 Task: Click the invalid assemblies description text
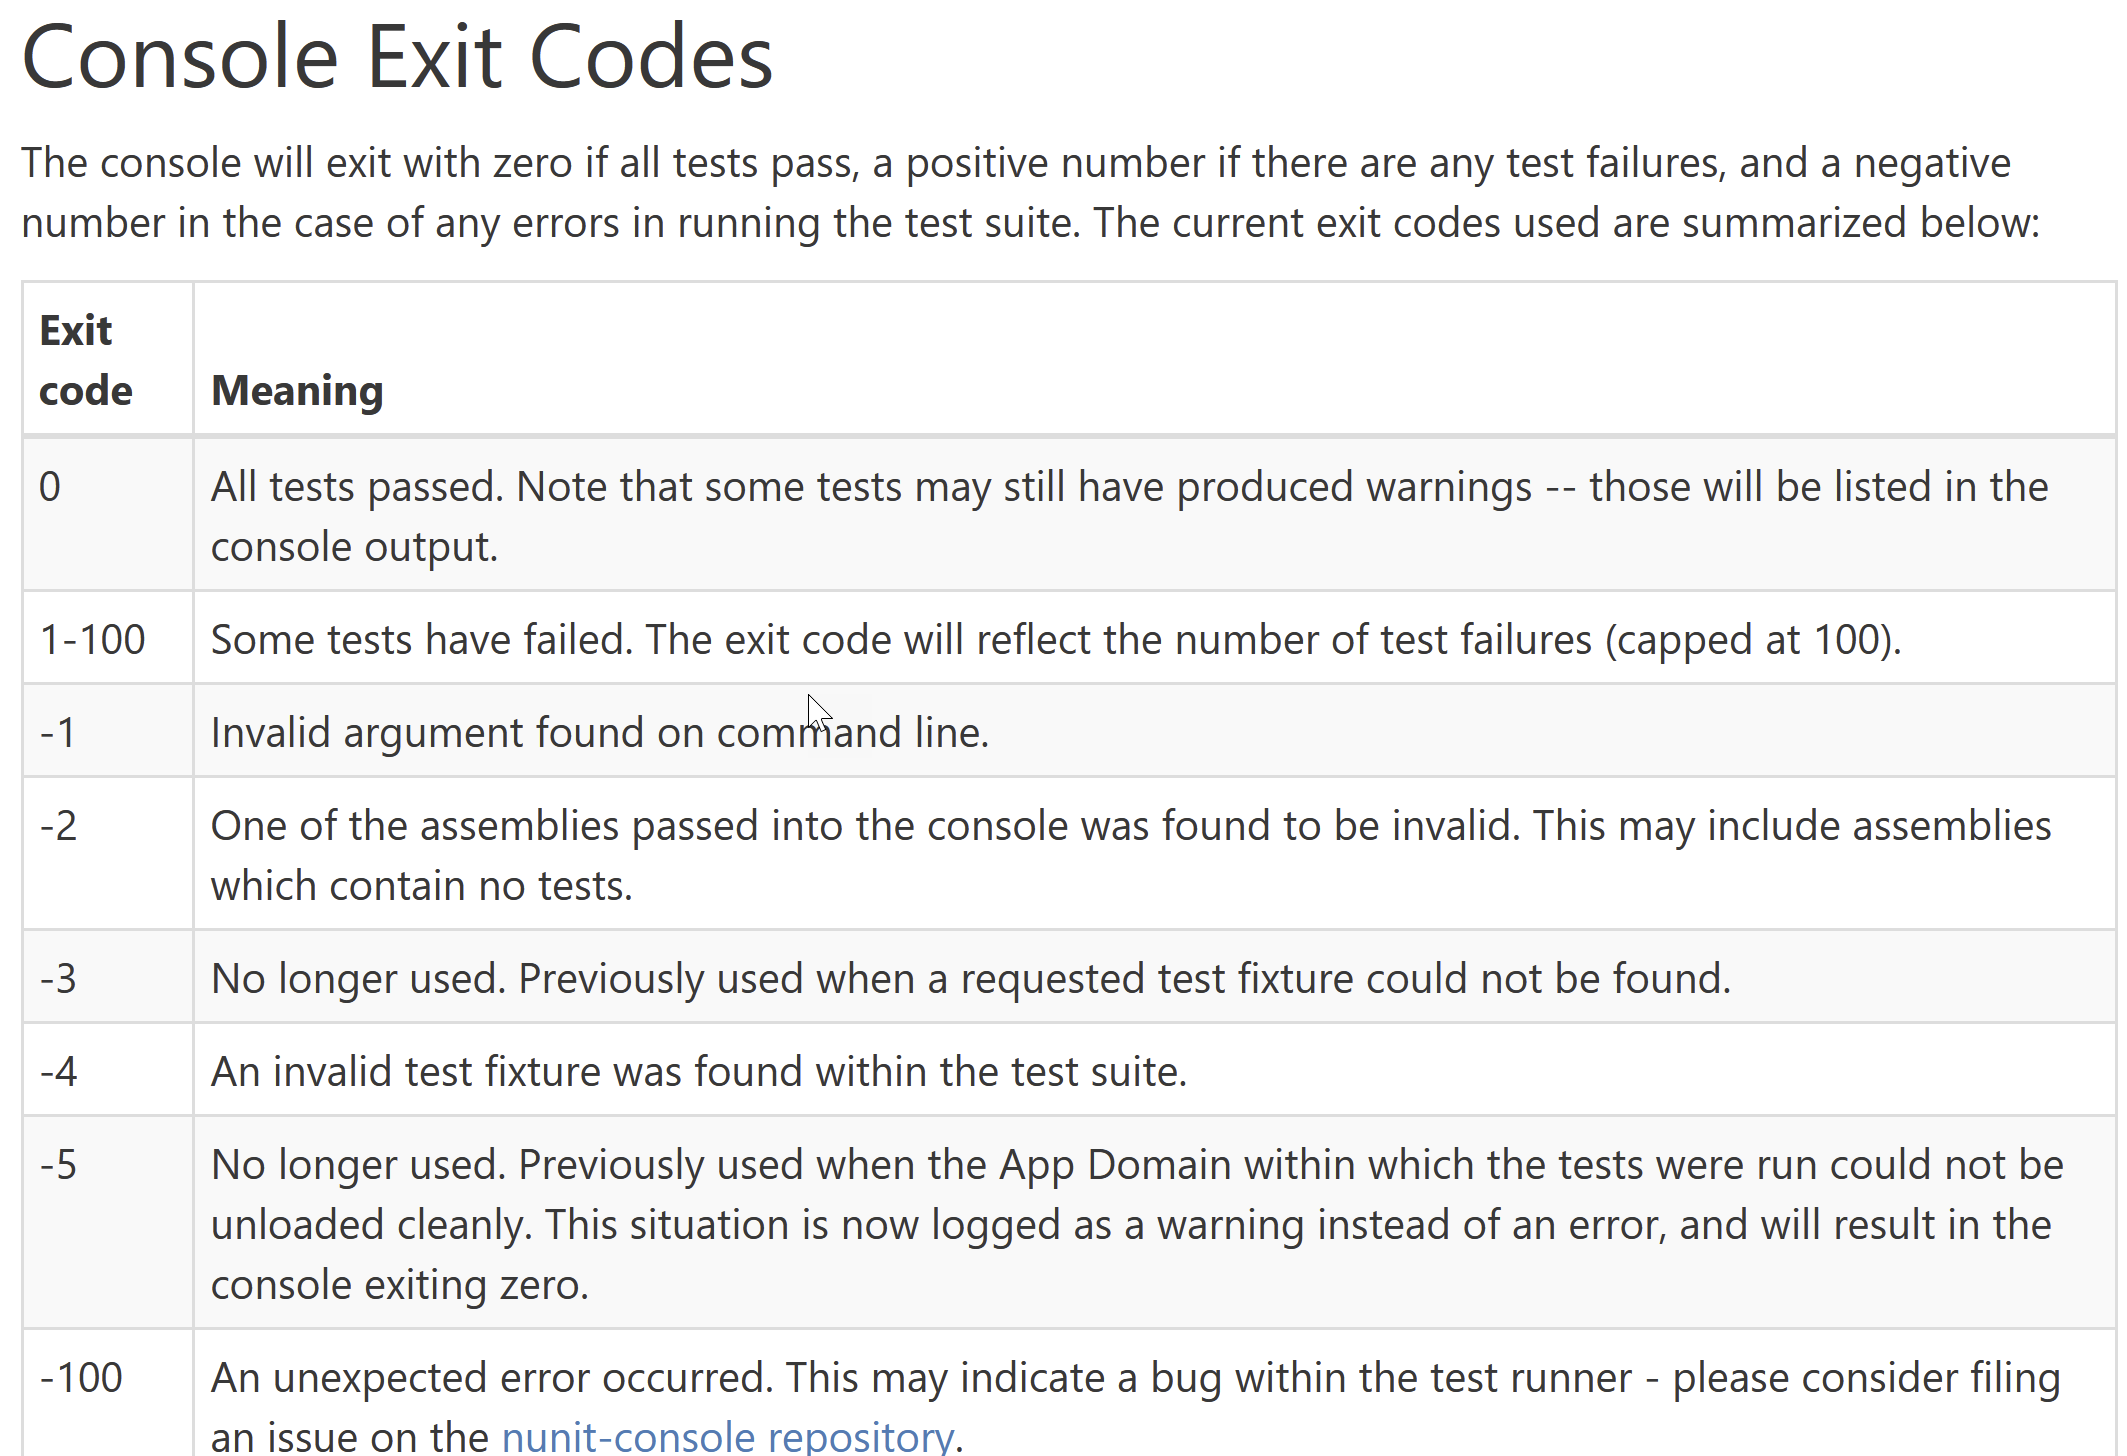point(1131,855)
